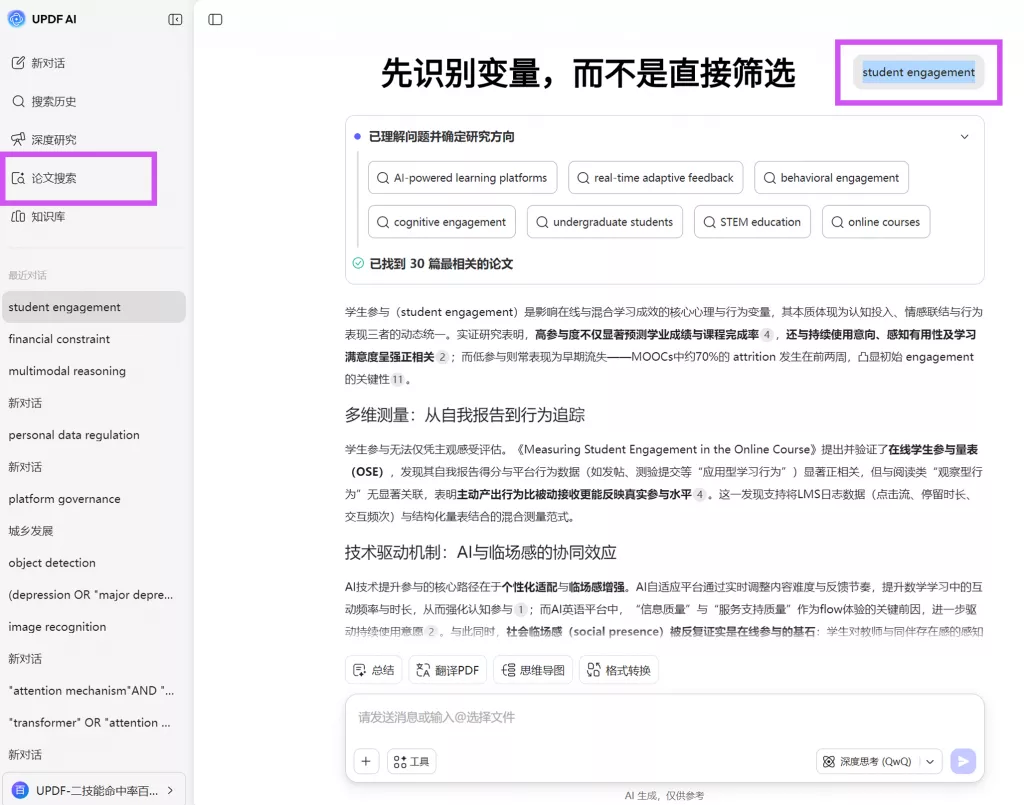Generate a 思维导图 mind map
Image resolution: width=1024 pixels, height=805 pixels.
tap(533, 669)
